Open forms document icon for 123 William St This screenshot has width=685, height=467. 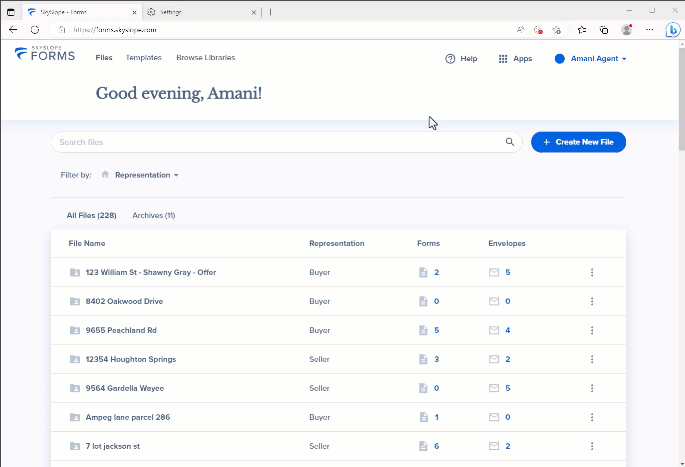pyautogui.click(x=423, y=273)
